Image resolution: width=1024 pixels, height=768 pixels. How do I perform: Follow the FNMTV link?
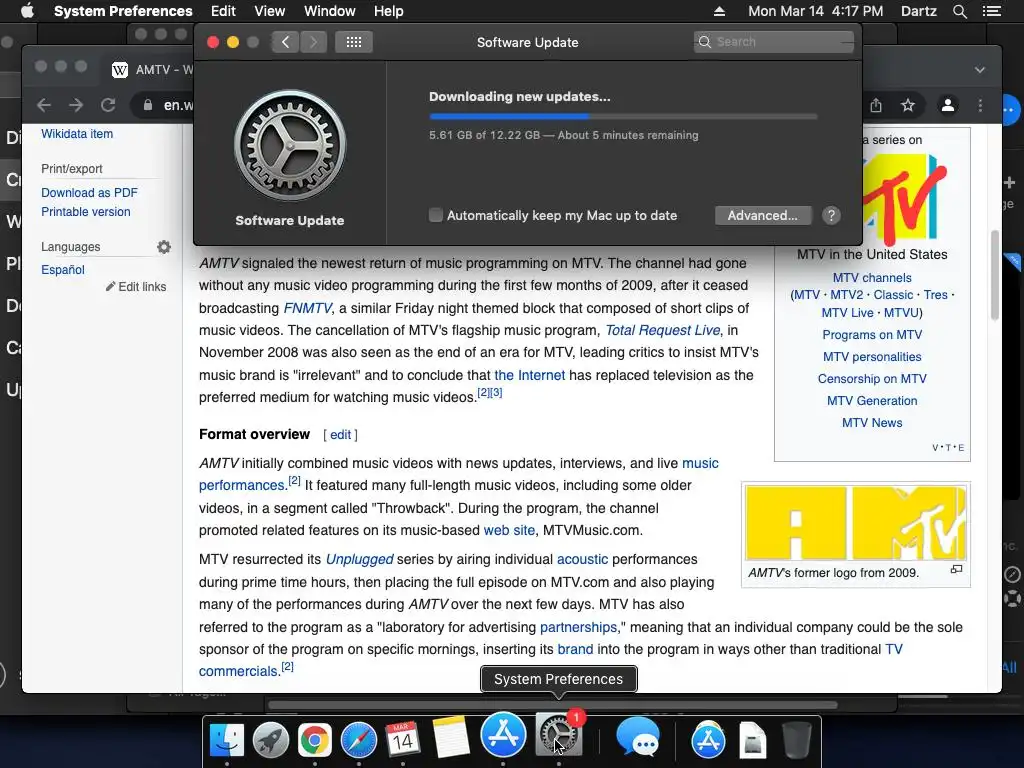pos(308,308)
